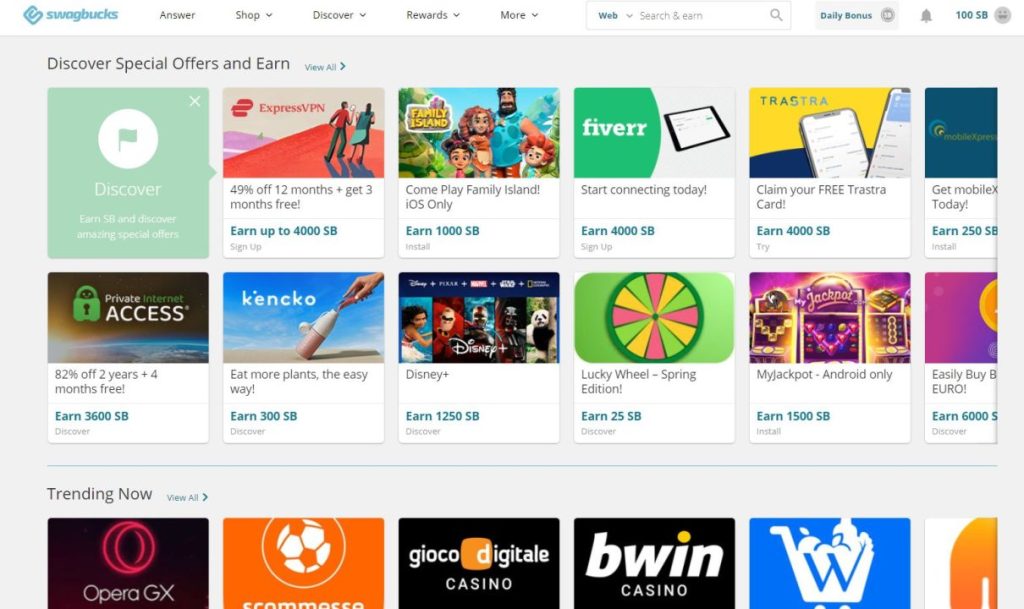Open the profile avatar icon

(1002, 15)
